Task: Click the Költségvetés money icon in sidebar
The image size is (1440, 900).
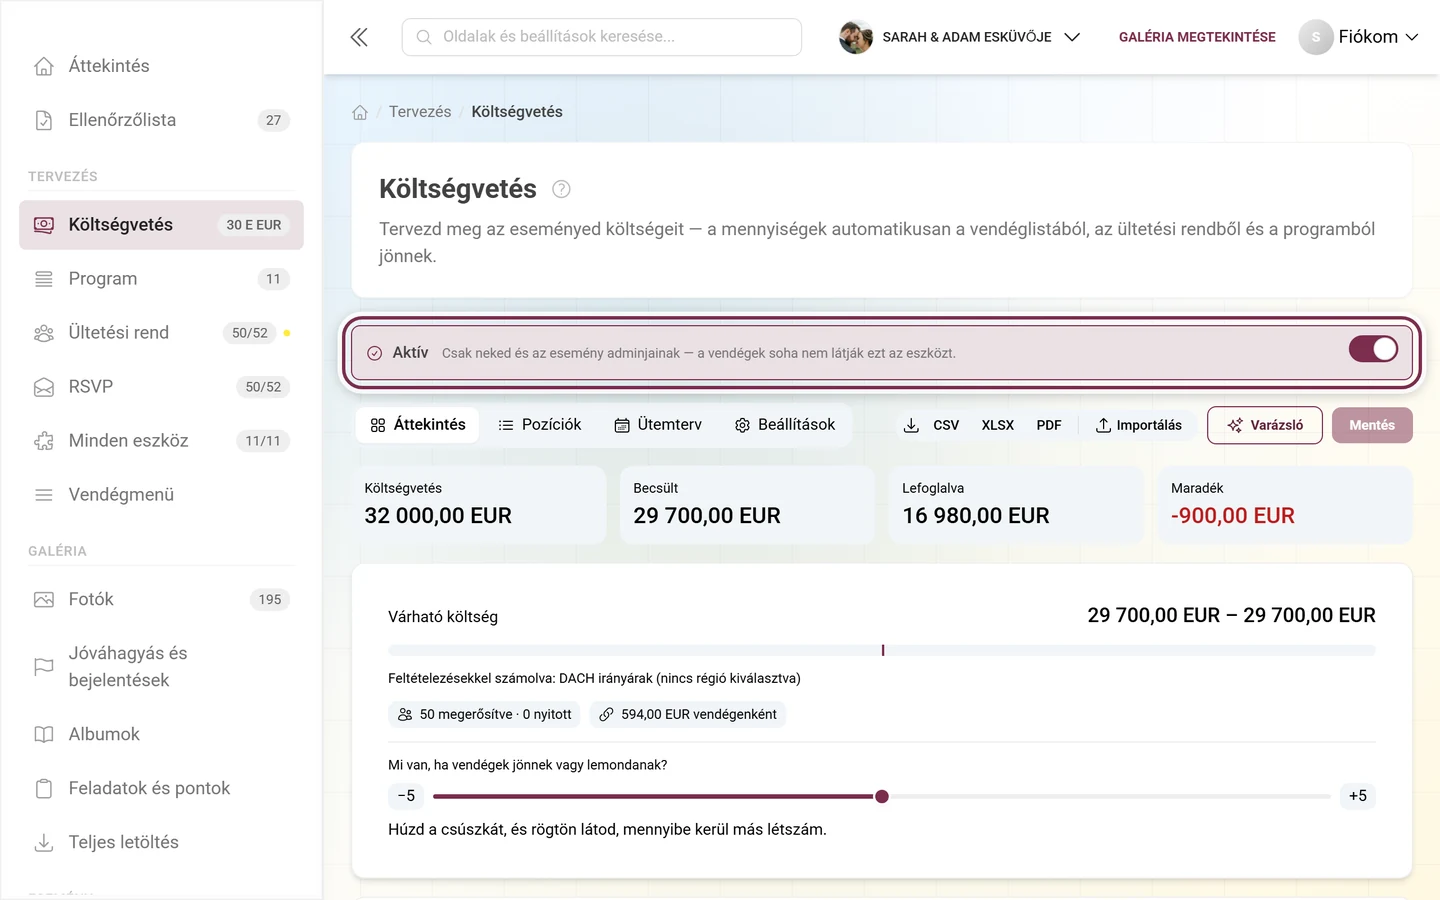Action: coord(44,225)
